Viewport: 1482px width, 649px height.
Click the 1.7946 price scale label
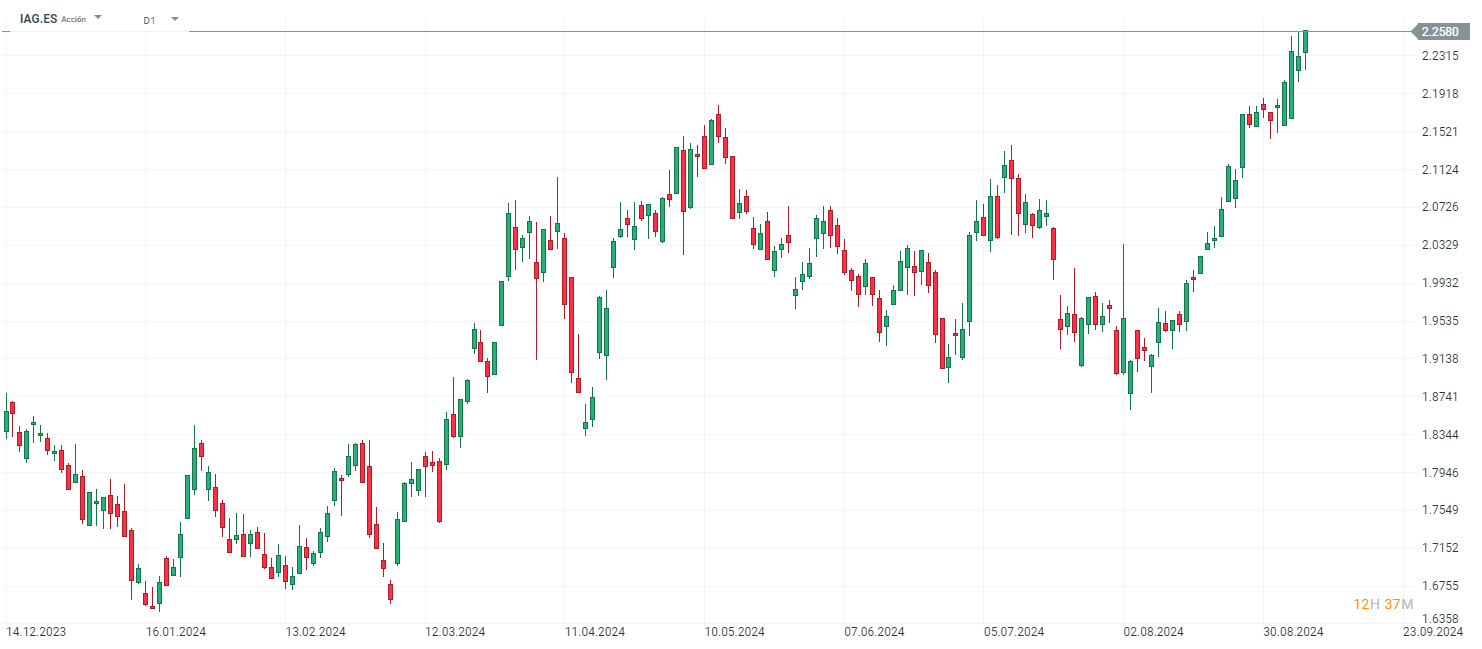tap(1439, 472)
